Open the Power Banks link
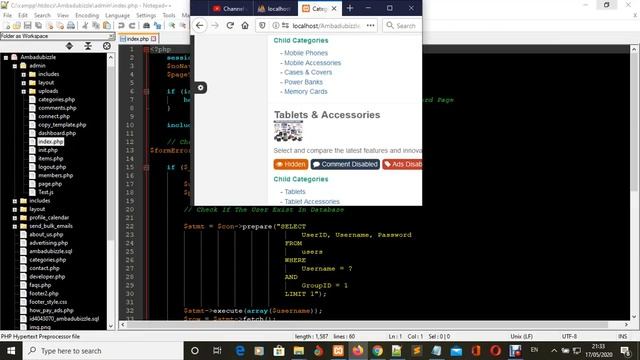Screen dimensions: 640x360 pyautogui.click(x=303, y=82)
